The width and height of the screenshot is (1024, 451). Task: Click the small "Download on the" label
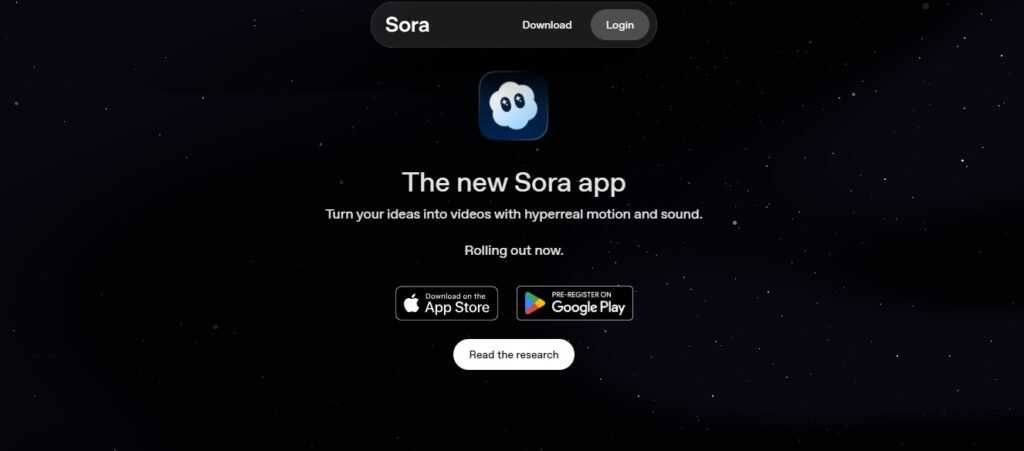tap(455, 296)
